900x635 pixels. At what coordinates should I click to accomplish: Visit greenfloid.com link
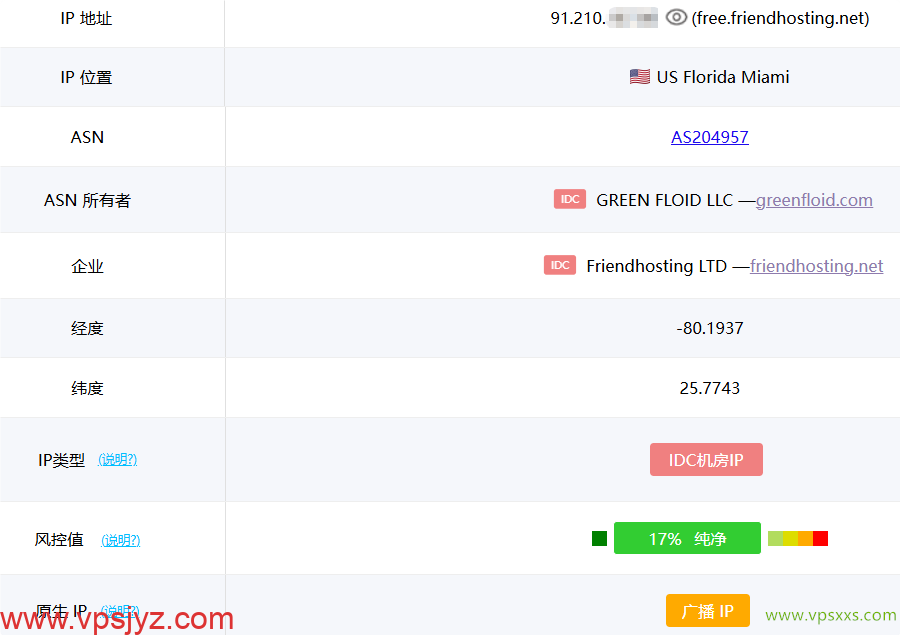pyautogui.click(x=814, y=200)
